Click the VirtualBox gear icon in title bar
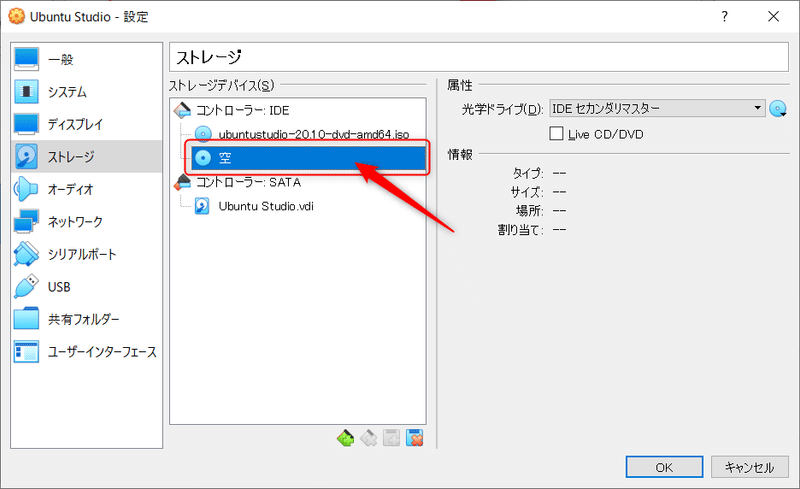Screen dimensions: 800x489 click(x=16, y=17)
